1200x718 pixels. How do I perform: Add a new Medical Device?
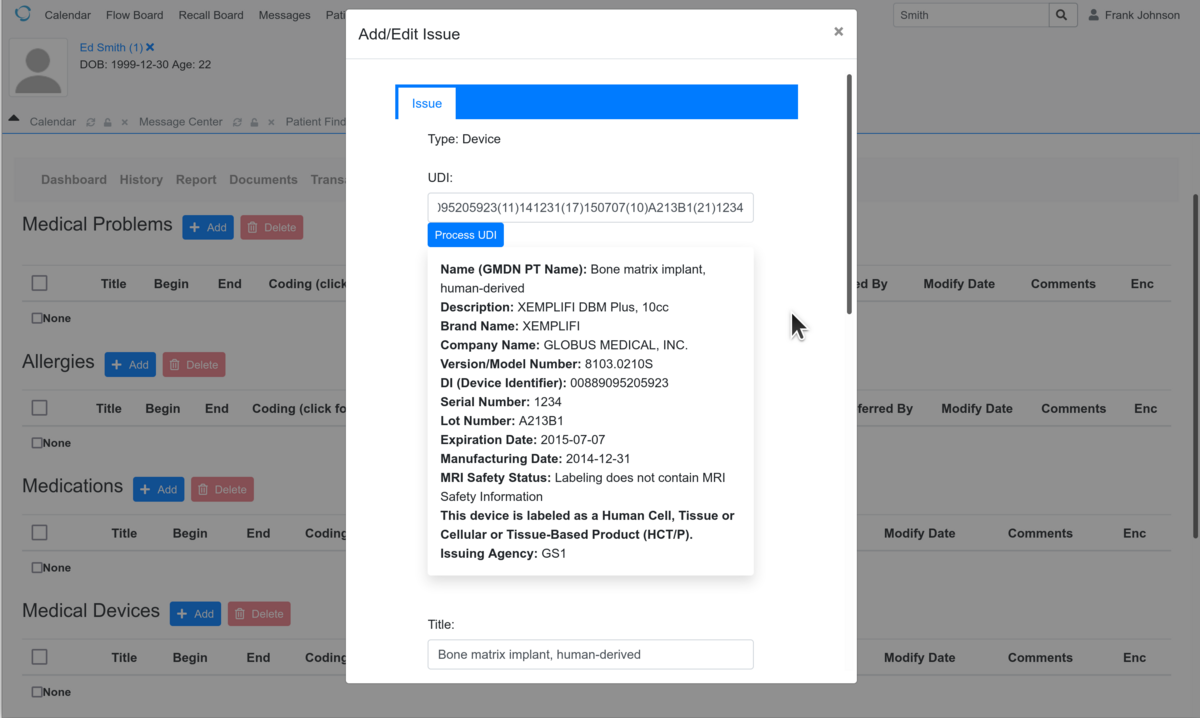pos(195,614)
